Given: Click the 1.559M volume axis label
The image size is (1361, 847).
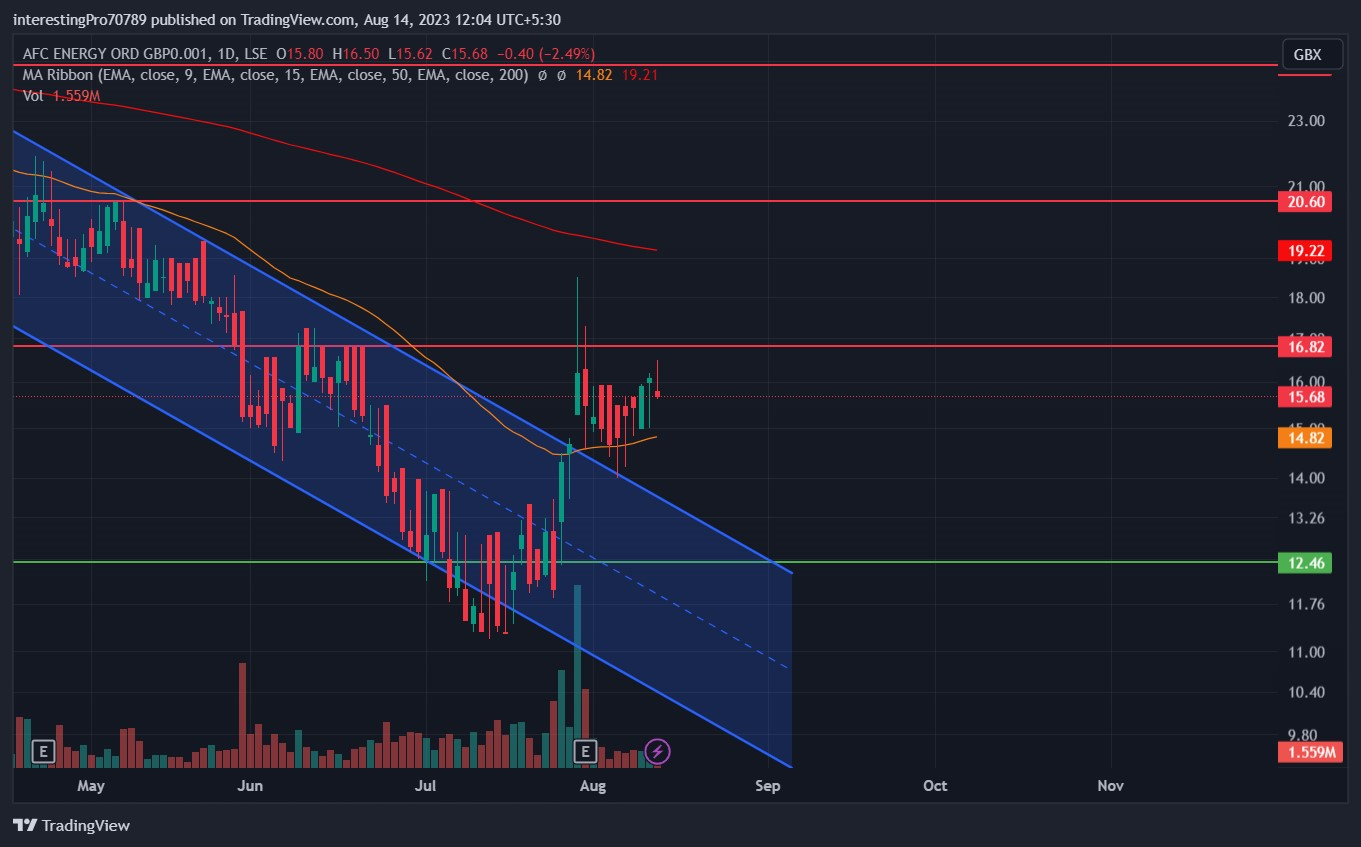Looking at the screenshot, I should (1309, 752).
